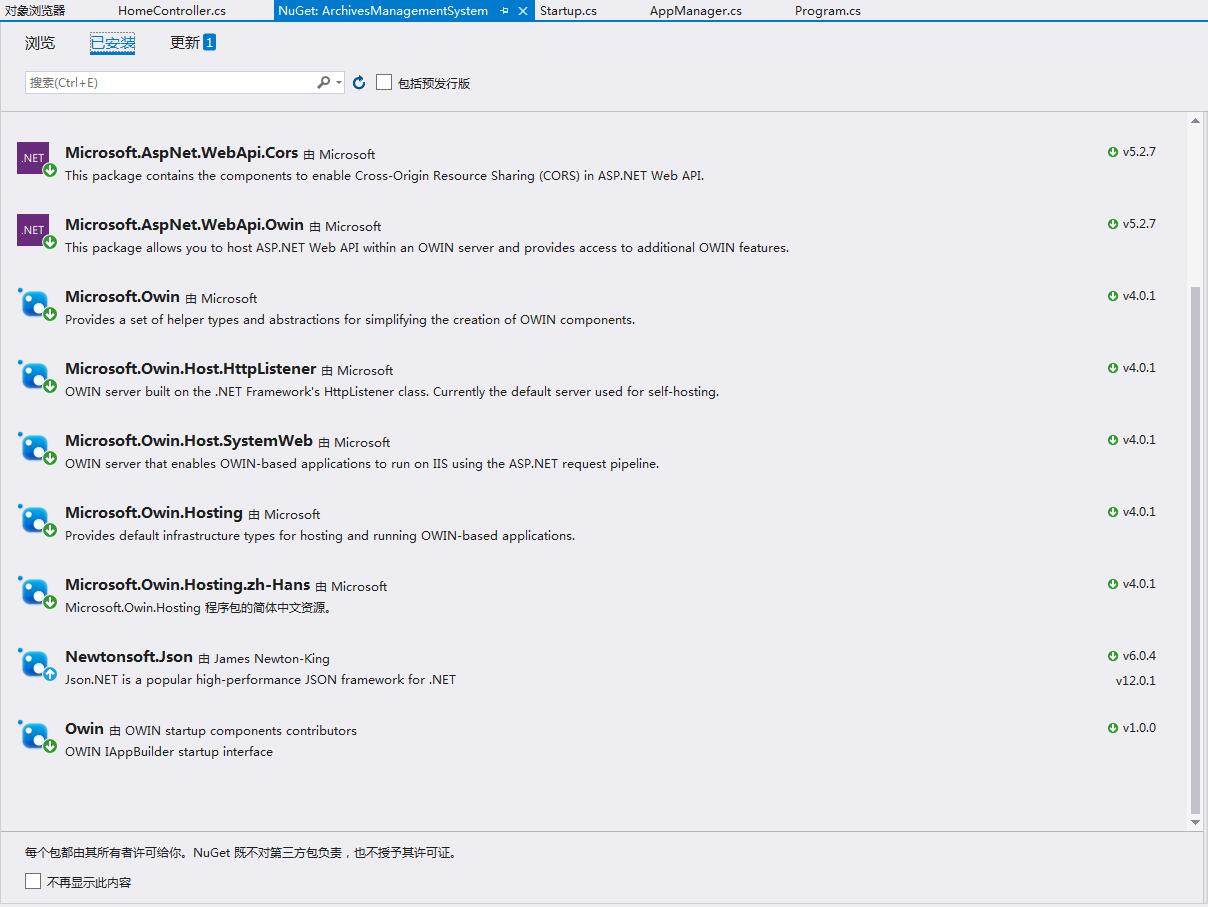
Task: Click in the 搜索 search input field
Action: (170, 83)
